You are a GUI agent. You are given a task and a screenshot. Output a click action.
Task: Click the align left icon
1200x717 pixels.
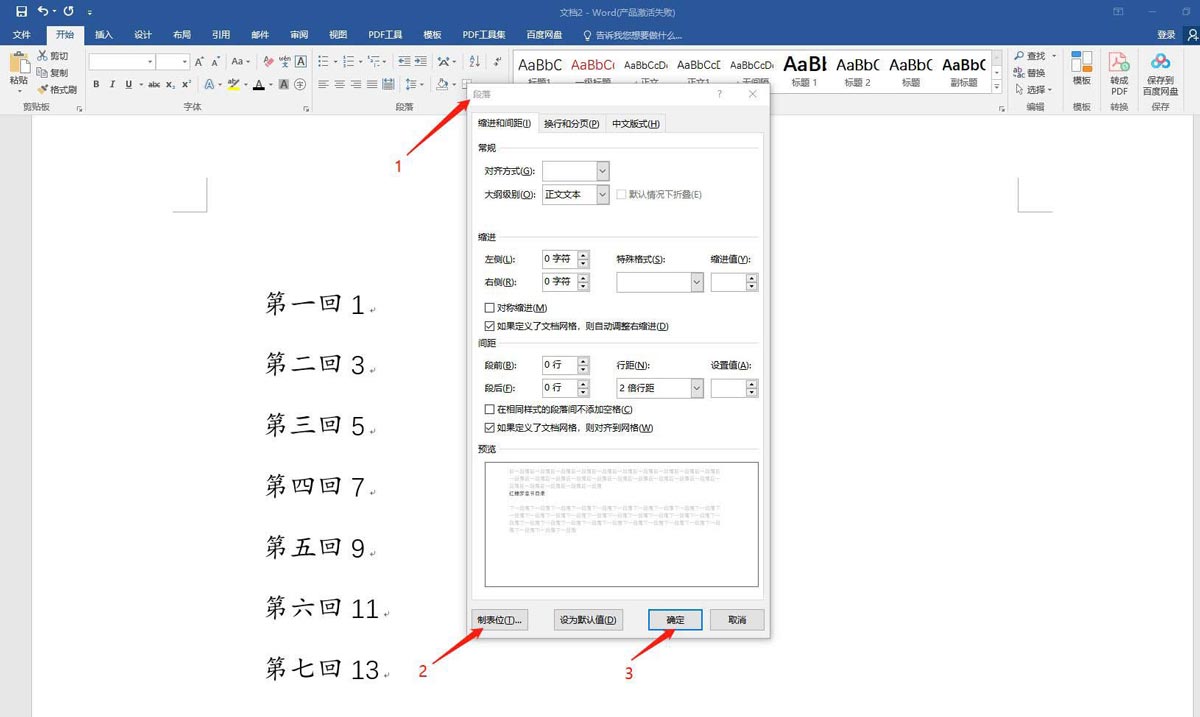click(x=324, y=85)
